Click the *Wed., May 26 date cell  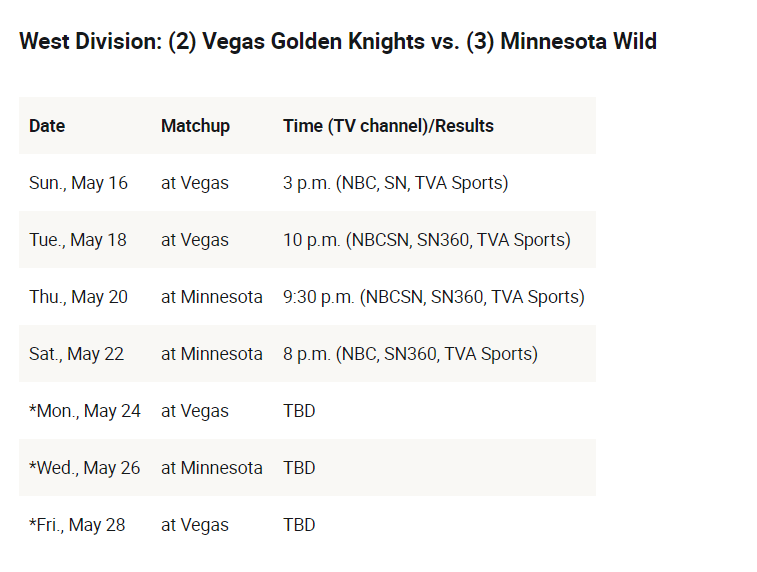(x=84, y=468)
